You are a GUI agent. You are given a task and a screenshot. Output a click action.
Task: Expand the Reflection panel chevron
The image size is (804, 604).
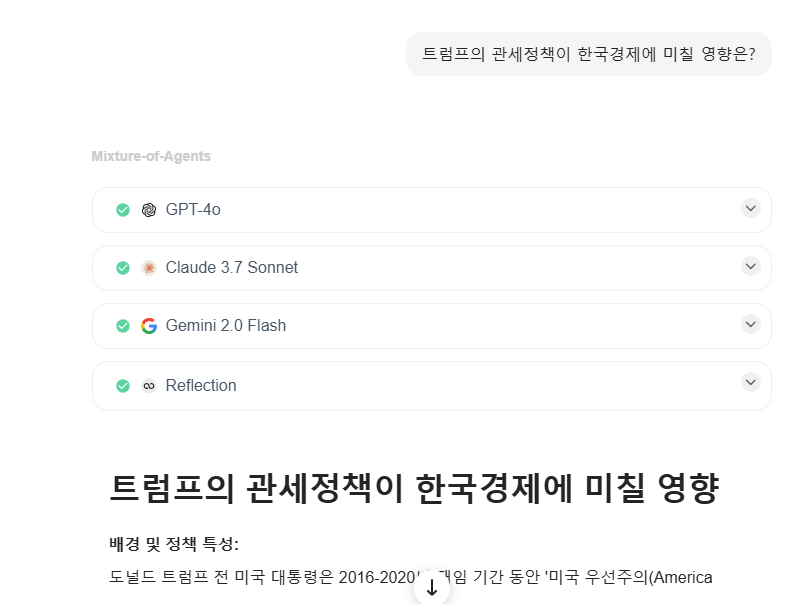[751, 382]
